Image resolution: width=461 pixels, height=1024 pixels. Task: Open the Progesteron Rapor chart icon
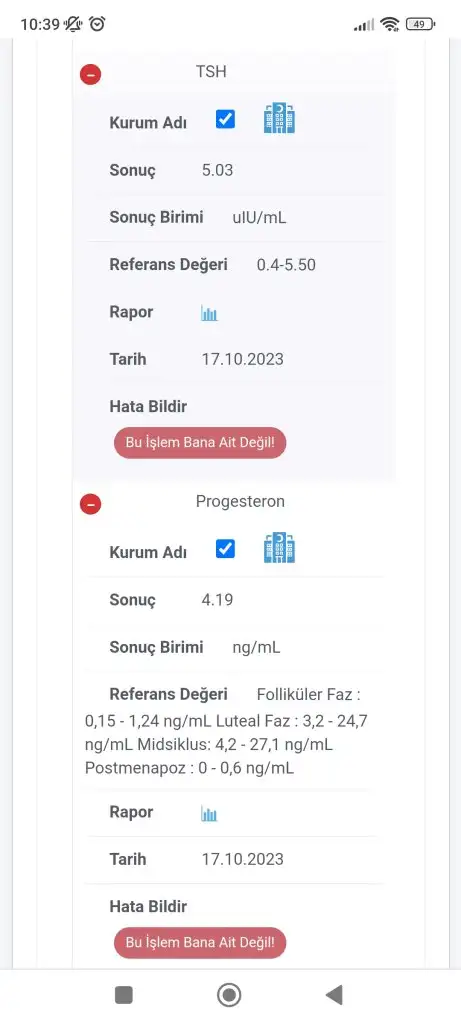(x=209, y=814)
